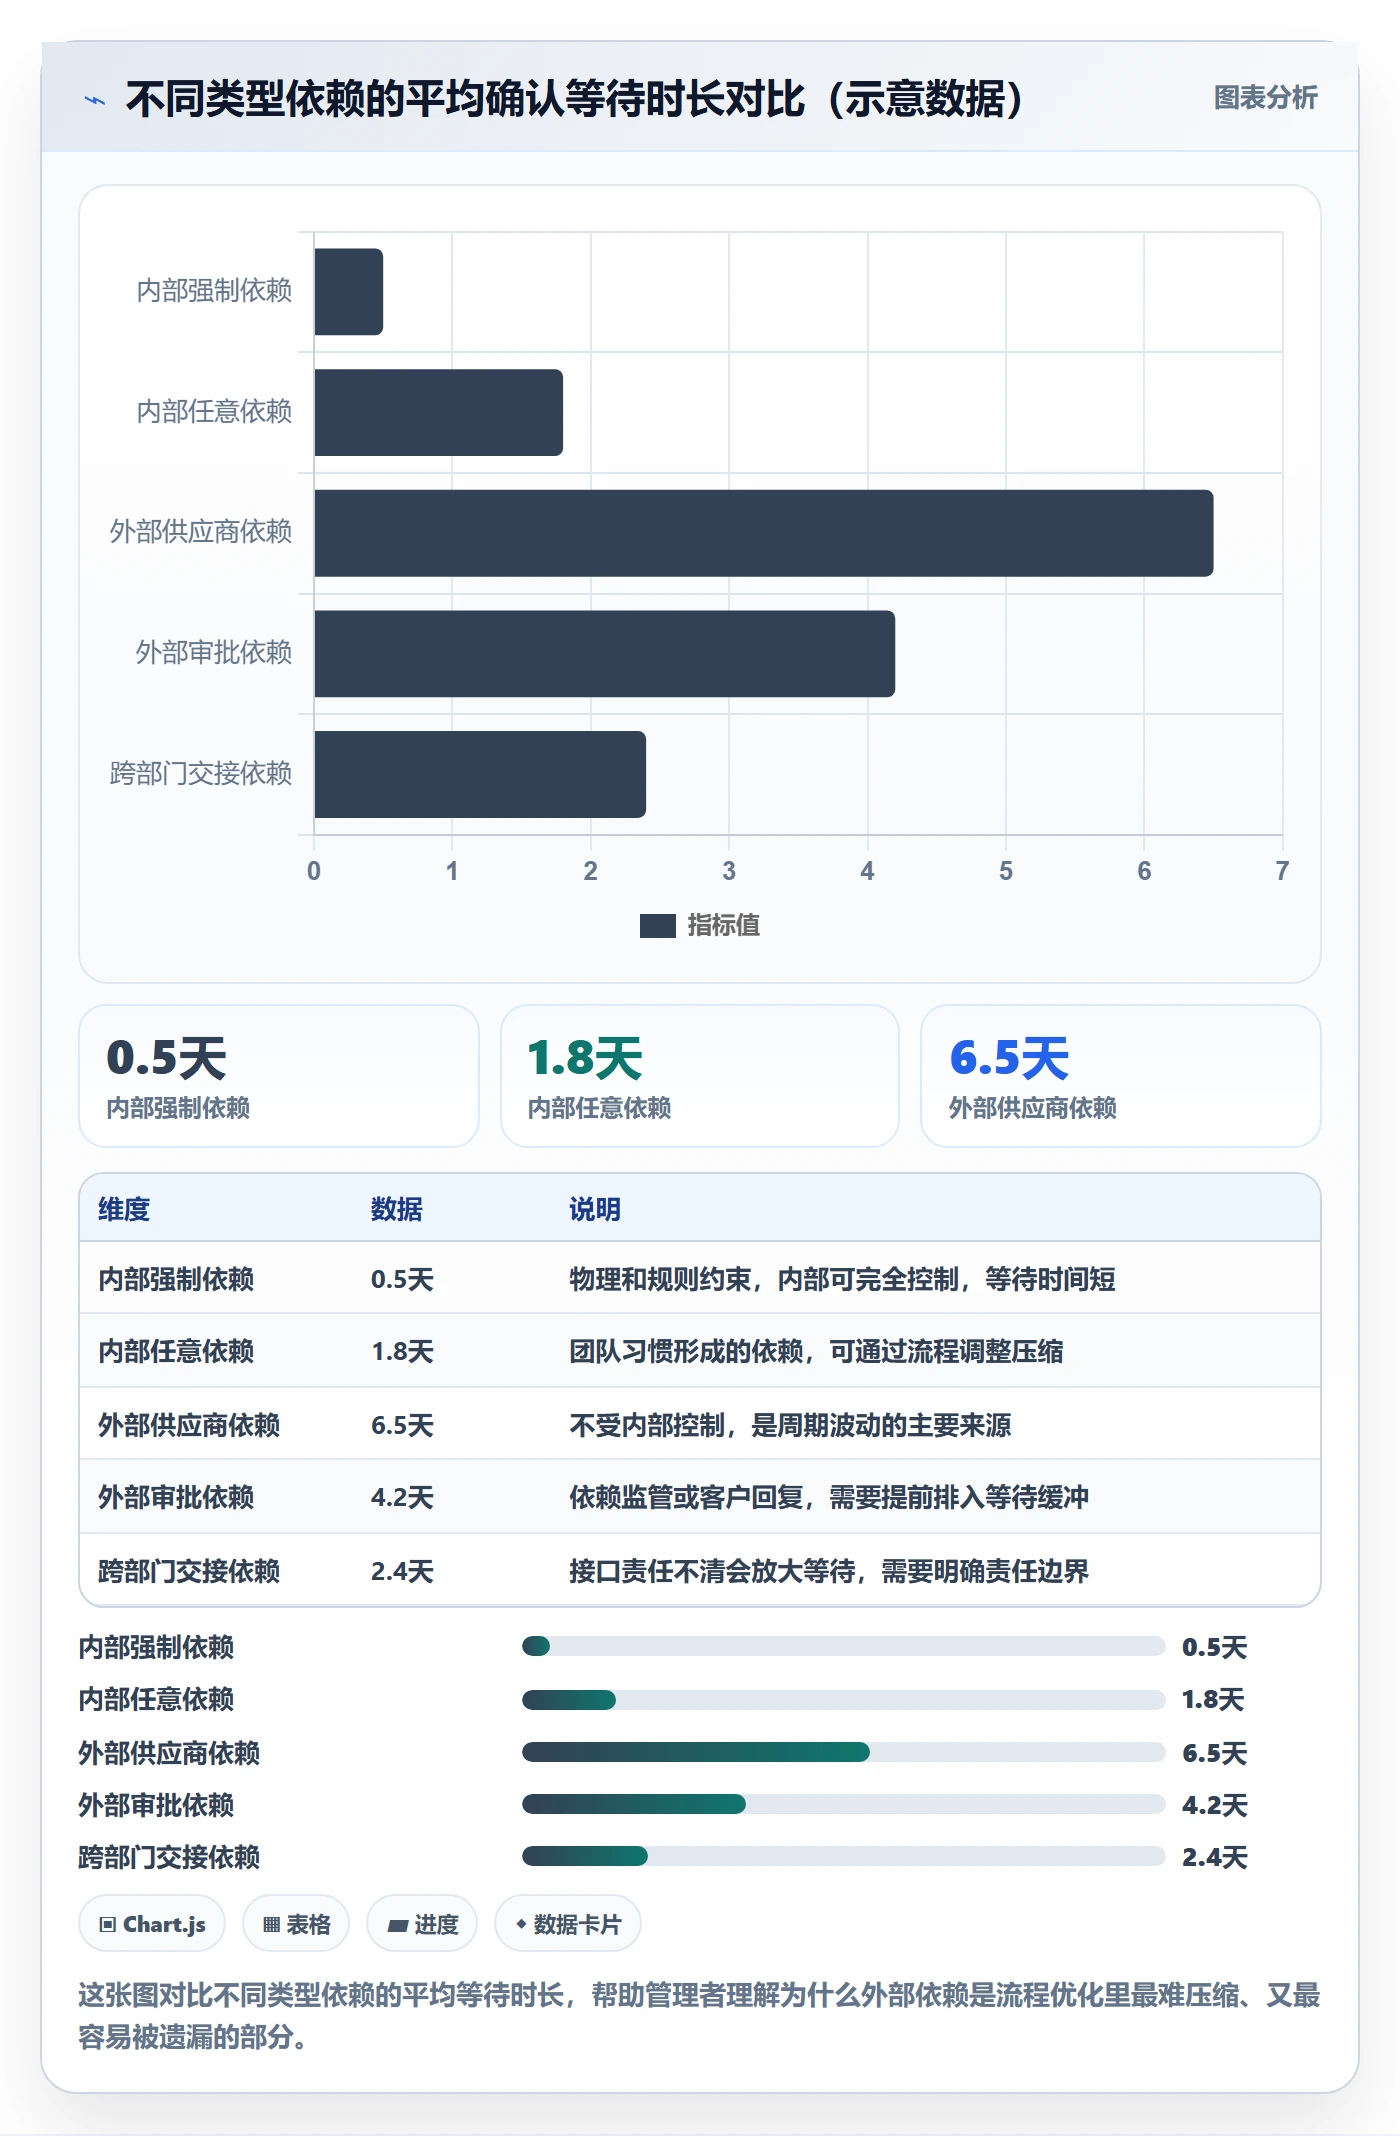Click the 跨部门交接依赖 progress bar
This screenshot has width=1400, height=2136.
pos(844,1856)
